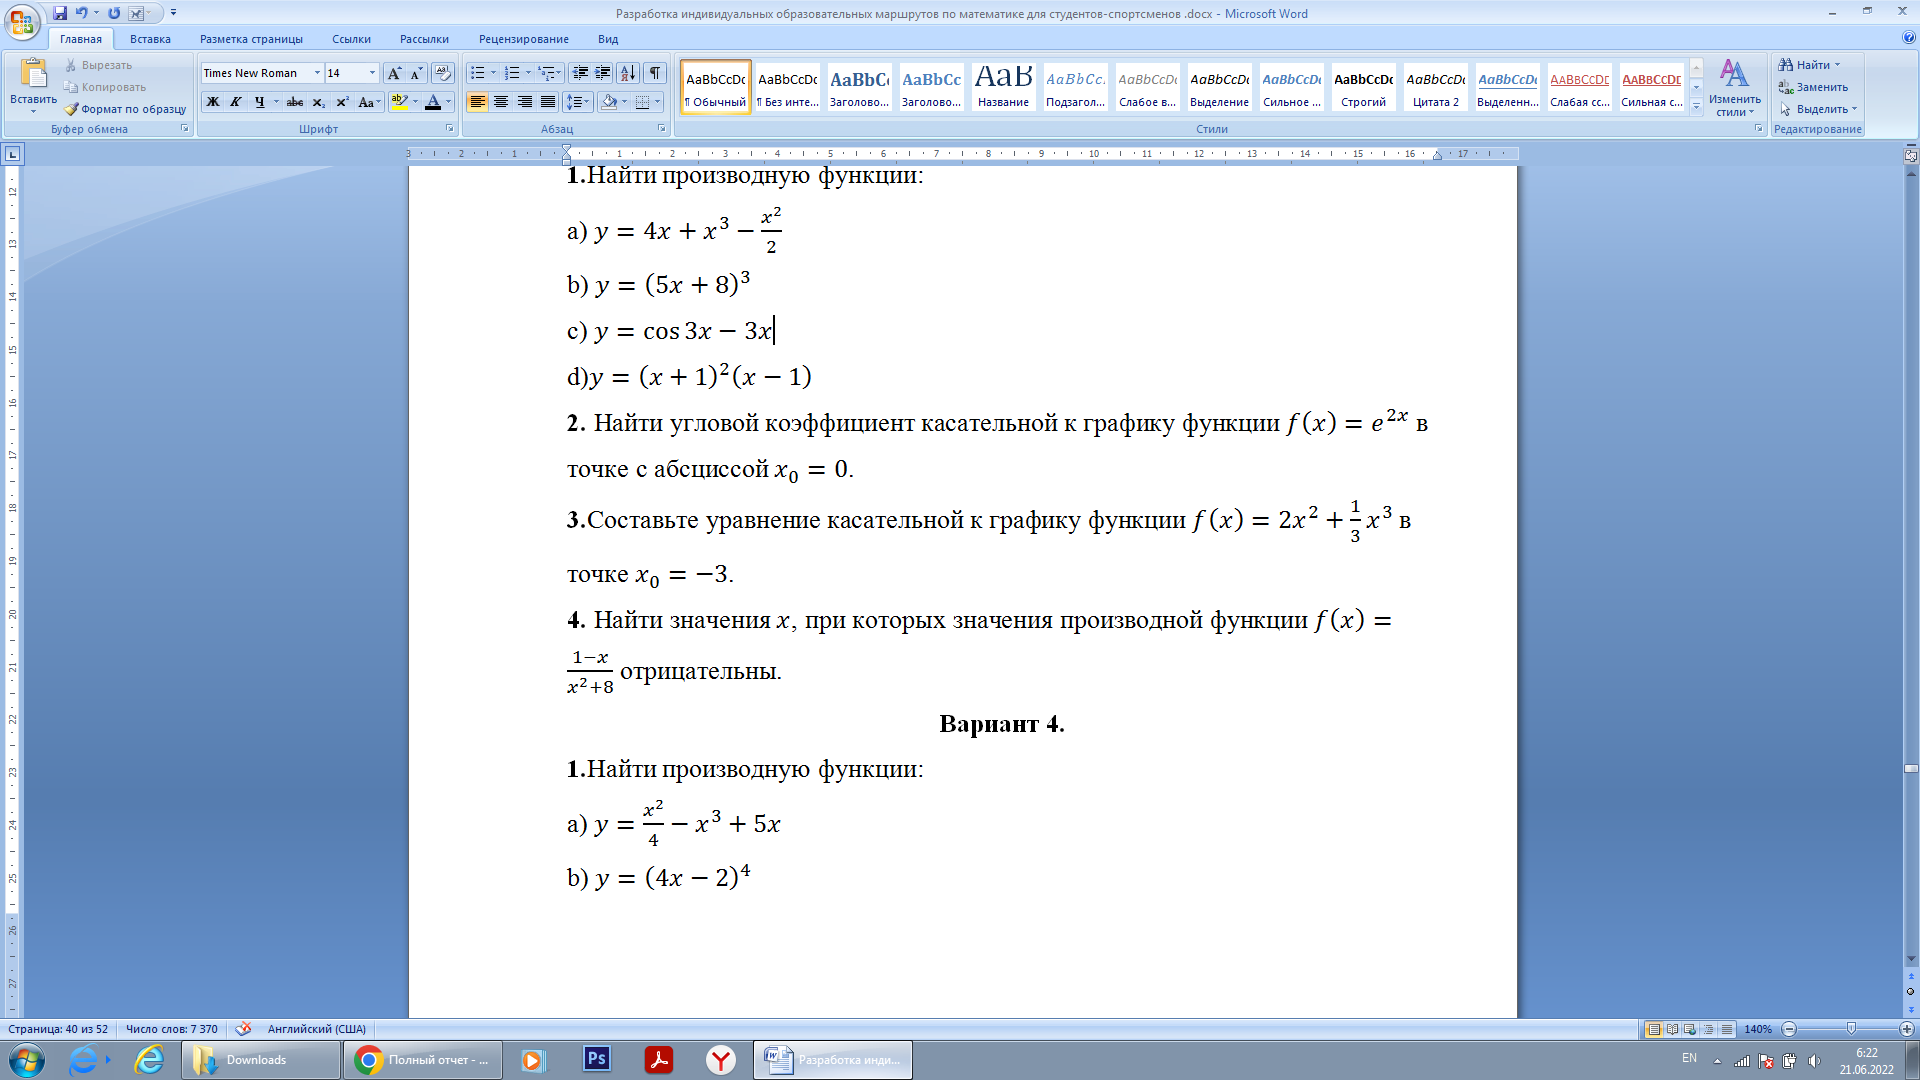
Task: Open Downloads folder from the taskbar
Action: tap(261, 1060)
